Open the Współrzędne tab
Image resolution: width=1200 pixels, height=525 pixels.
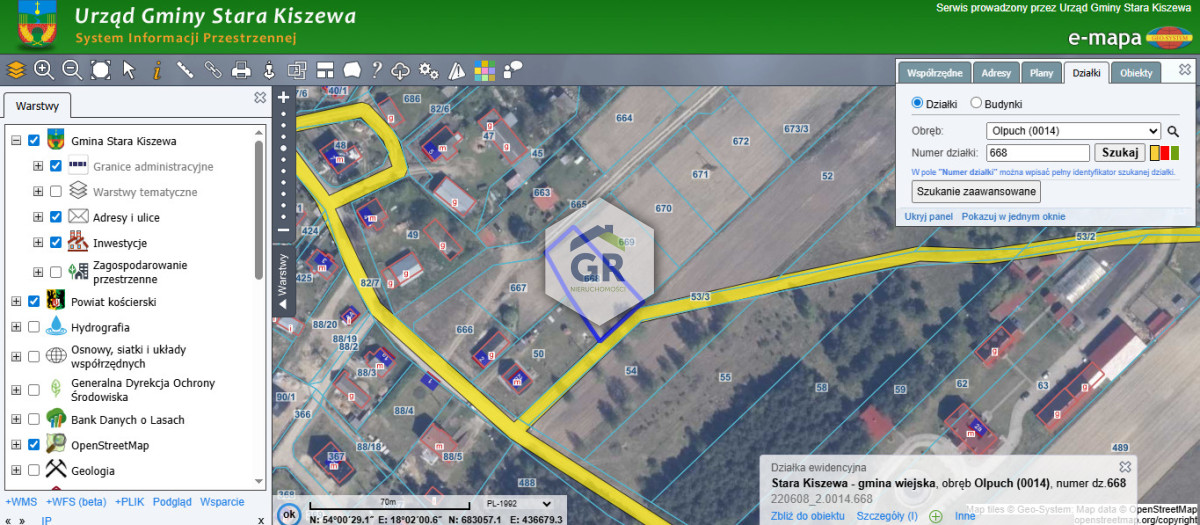[x=934, y=74]
